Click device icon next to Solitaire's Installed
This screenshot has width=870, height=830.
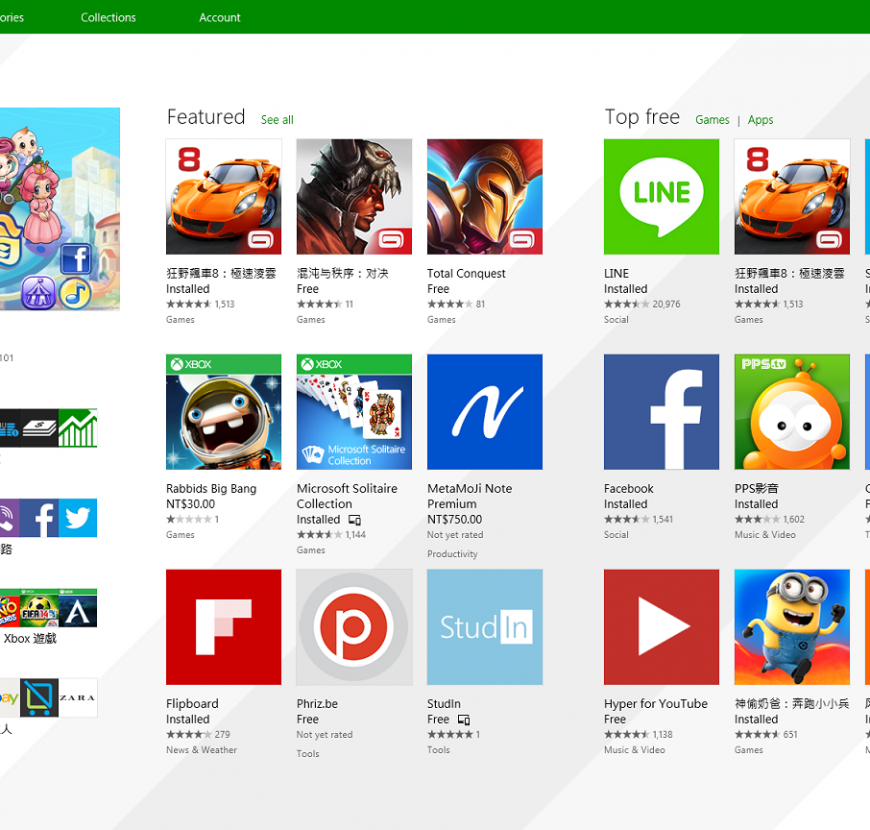tap(355, 520)
